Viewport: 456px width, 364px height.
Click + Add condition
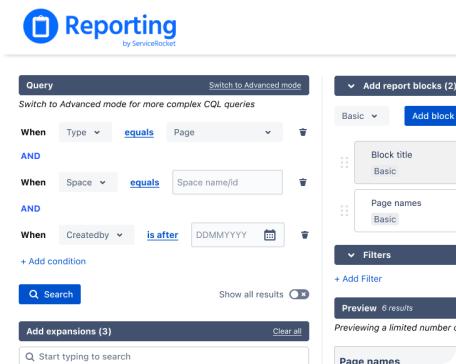(x=53, y=261)
